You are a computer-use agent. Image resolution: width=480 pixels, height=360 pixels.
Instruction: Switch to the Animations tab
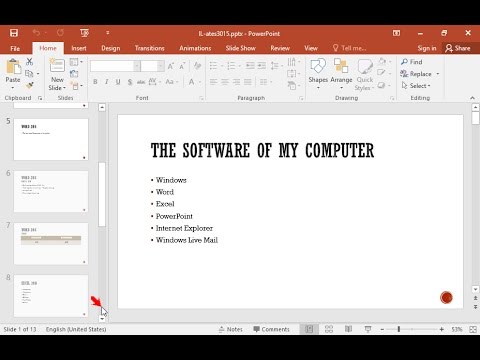pos(195,48)
